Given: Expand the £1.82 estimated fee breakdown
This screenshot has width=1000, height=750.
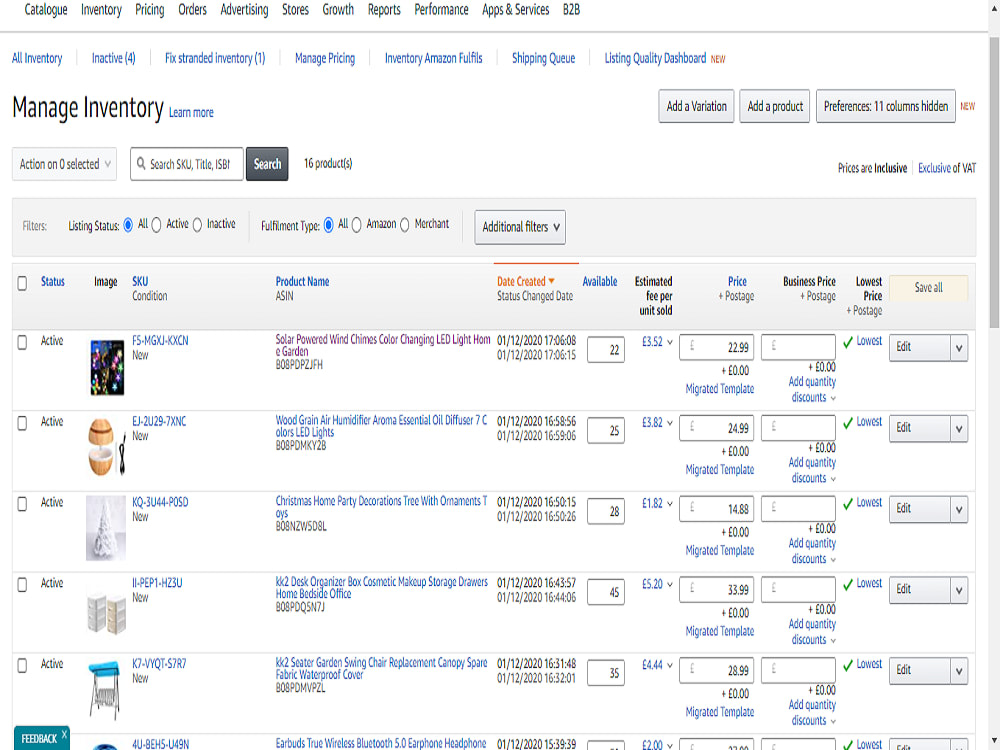Looking at the screenshot, I should coord(670,504).
